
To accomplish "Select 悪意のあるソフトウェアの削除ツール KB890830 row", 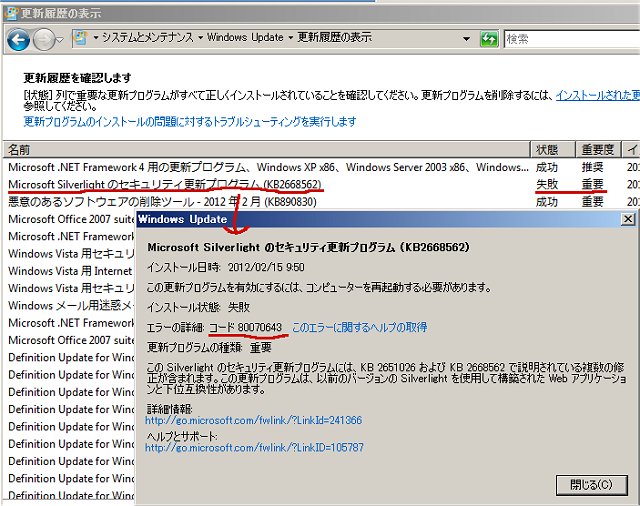I will click(x=320, y=202).
